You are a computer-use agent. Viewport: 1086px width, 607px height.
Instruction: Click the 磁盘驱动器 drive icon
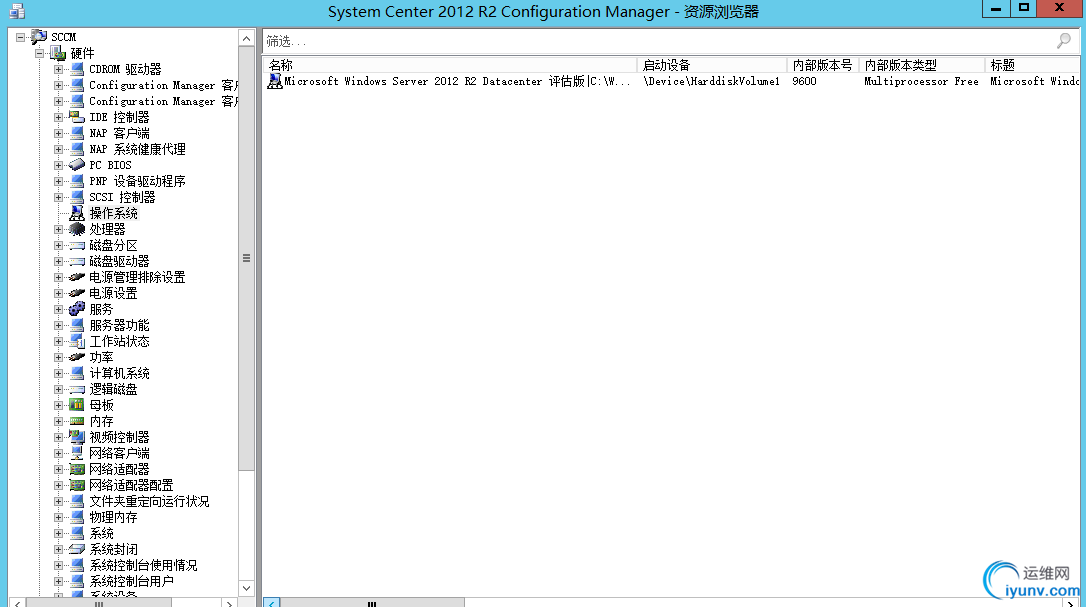pos(77,261)
